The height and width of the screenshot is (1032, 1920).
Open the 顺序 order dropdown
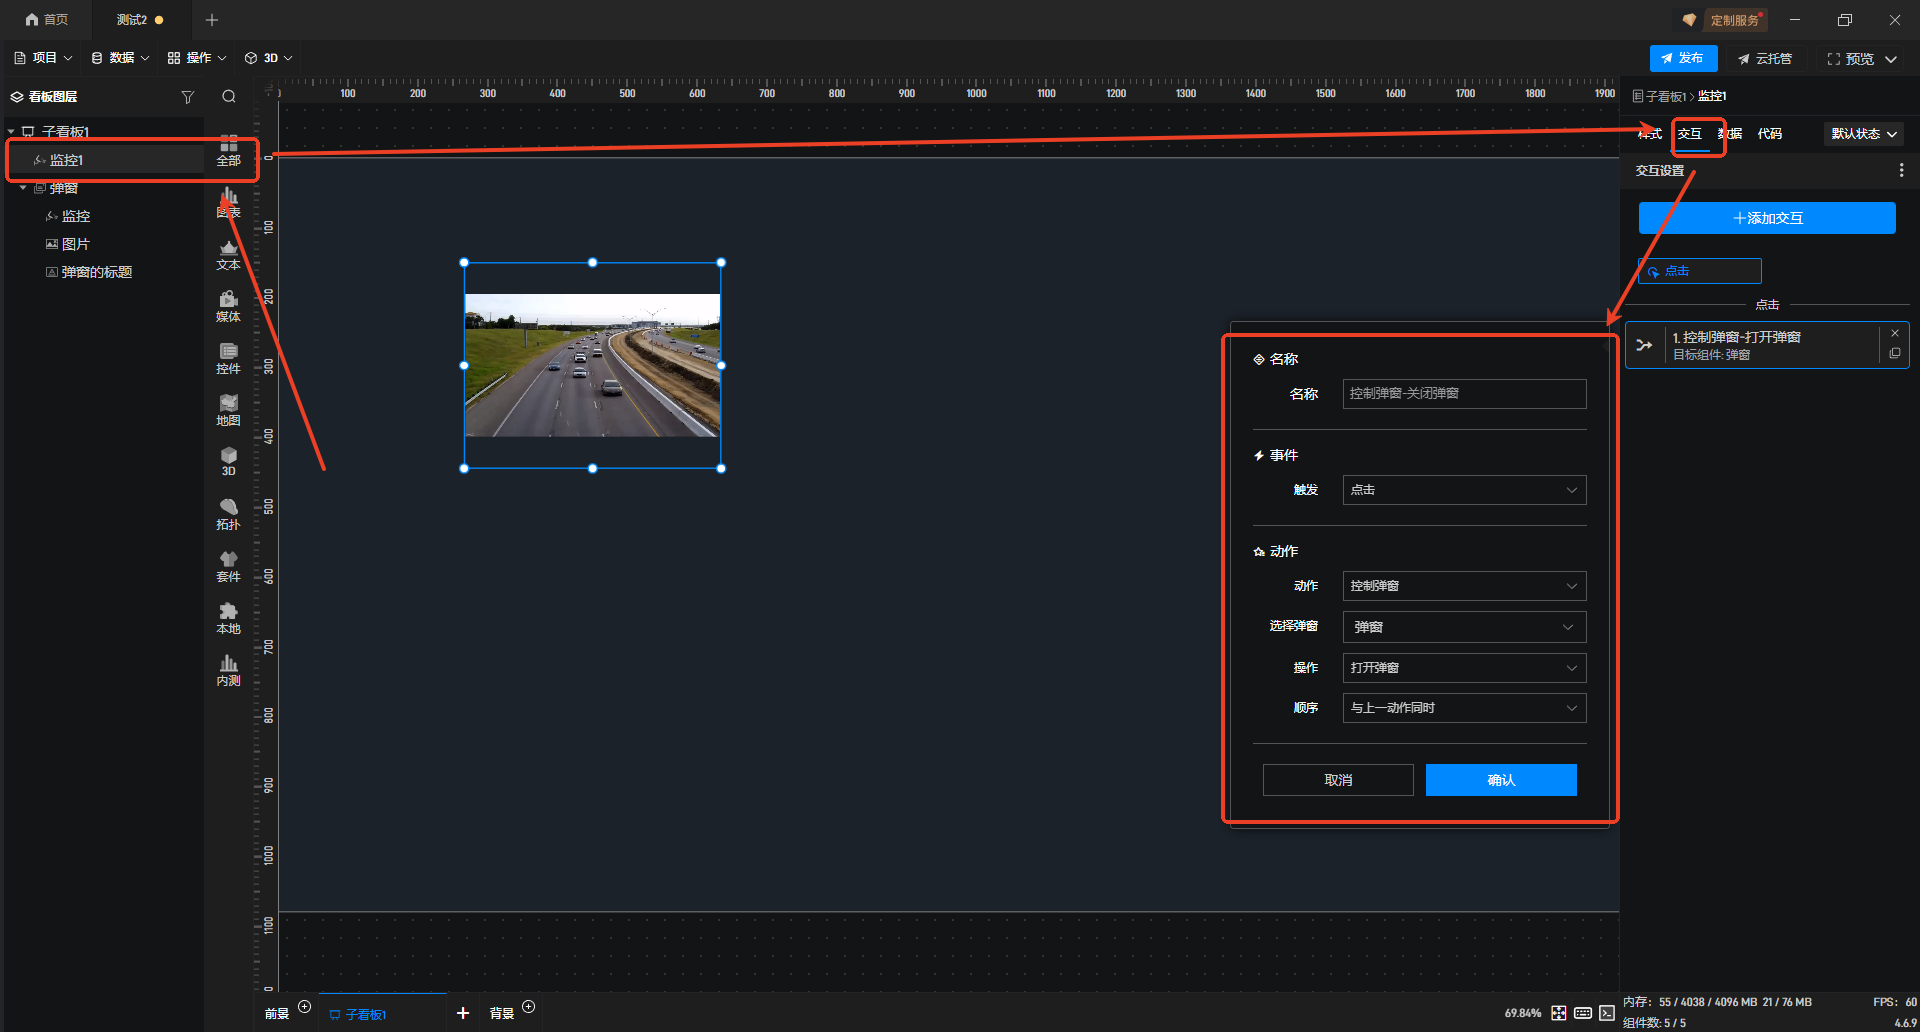click(x=1463, y=708)
